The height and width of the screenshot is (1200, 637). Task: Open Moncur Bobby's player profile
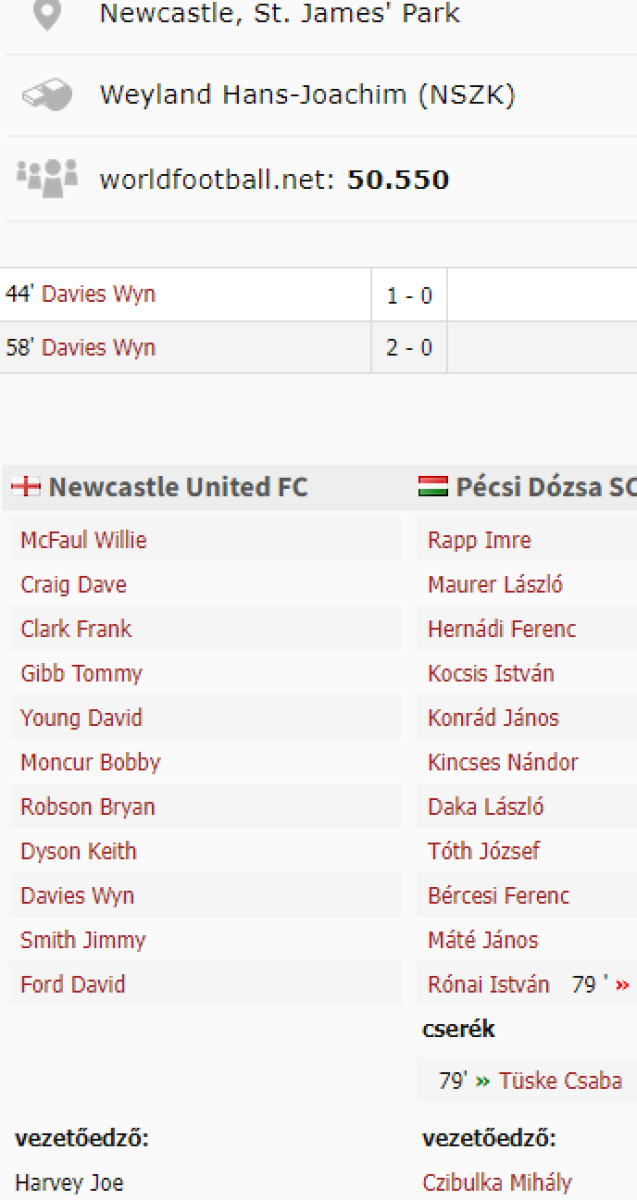pyautogui.click(x=90, y=763)
